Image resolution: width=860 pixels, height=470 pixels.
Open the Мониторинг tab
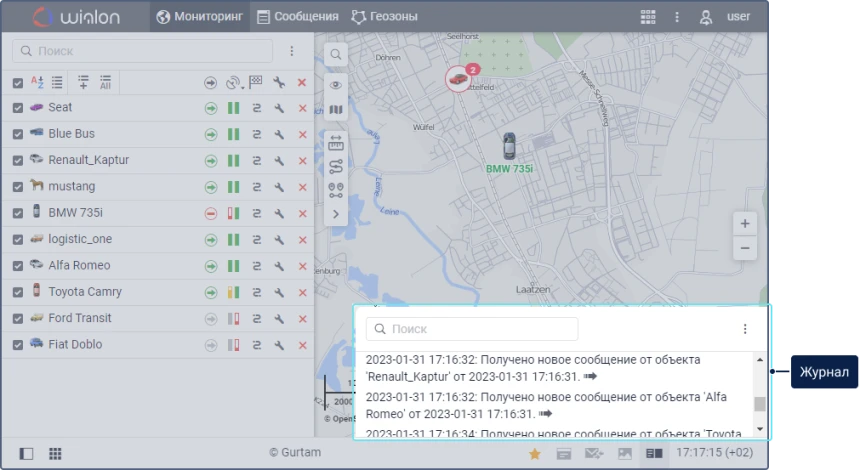coord(200,16)
